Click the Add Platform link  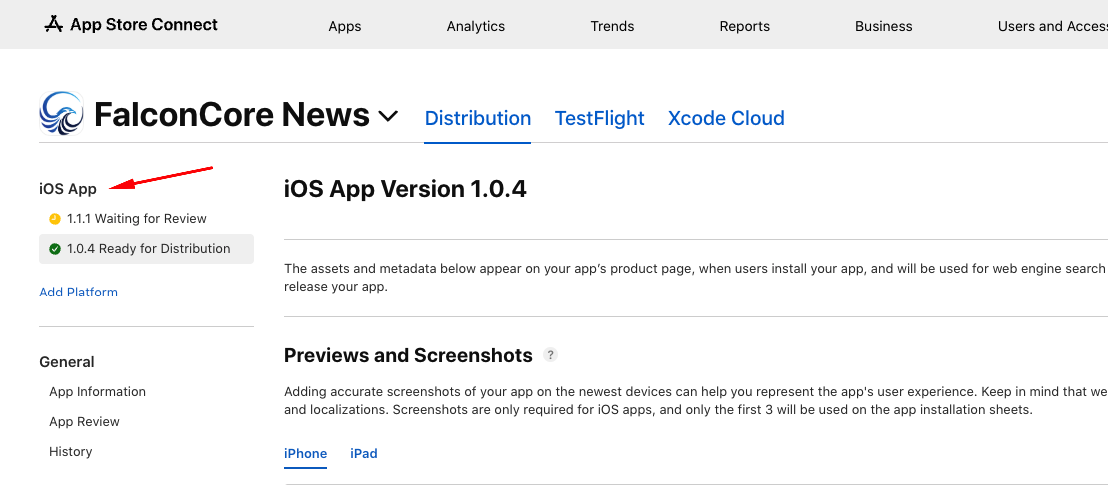tap(78, 292)
